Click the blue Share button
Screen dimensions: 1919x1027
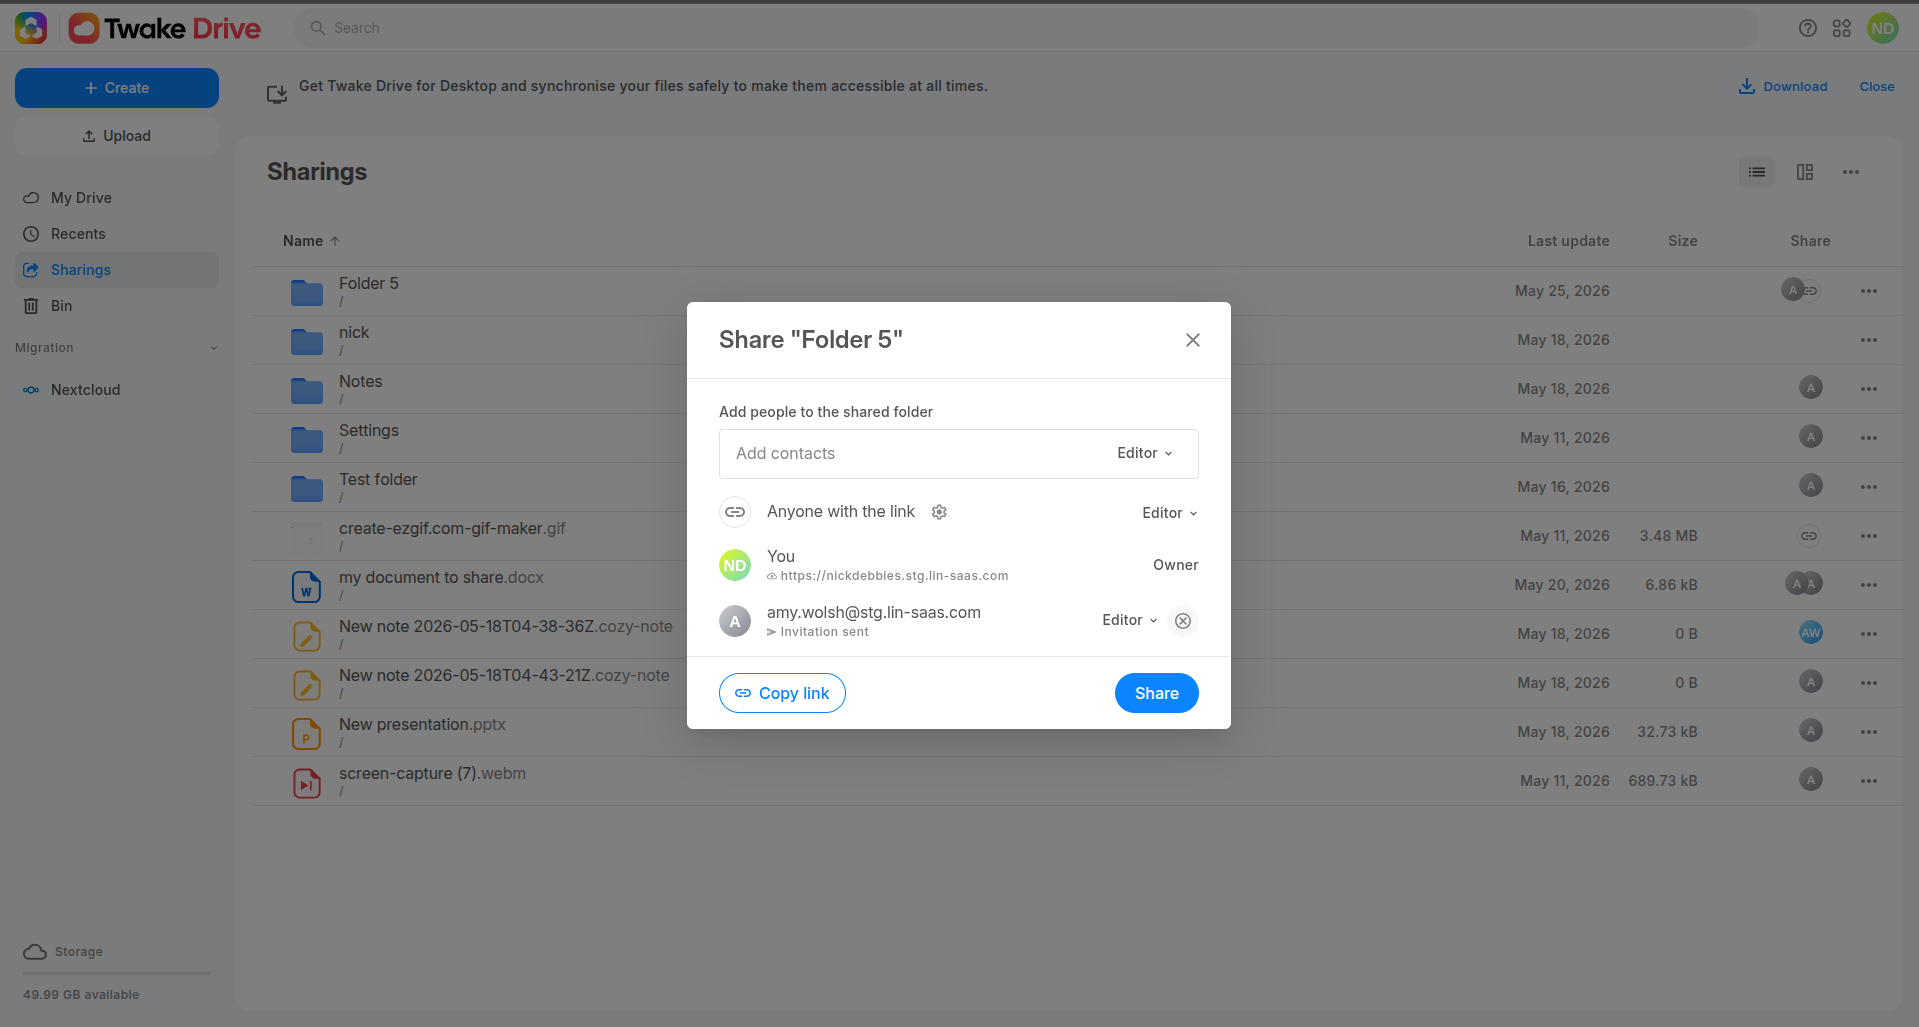point(1156,693)
